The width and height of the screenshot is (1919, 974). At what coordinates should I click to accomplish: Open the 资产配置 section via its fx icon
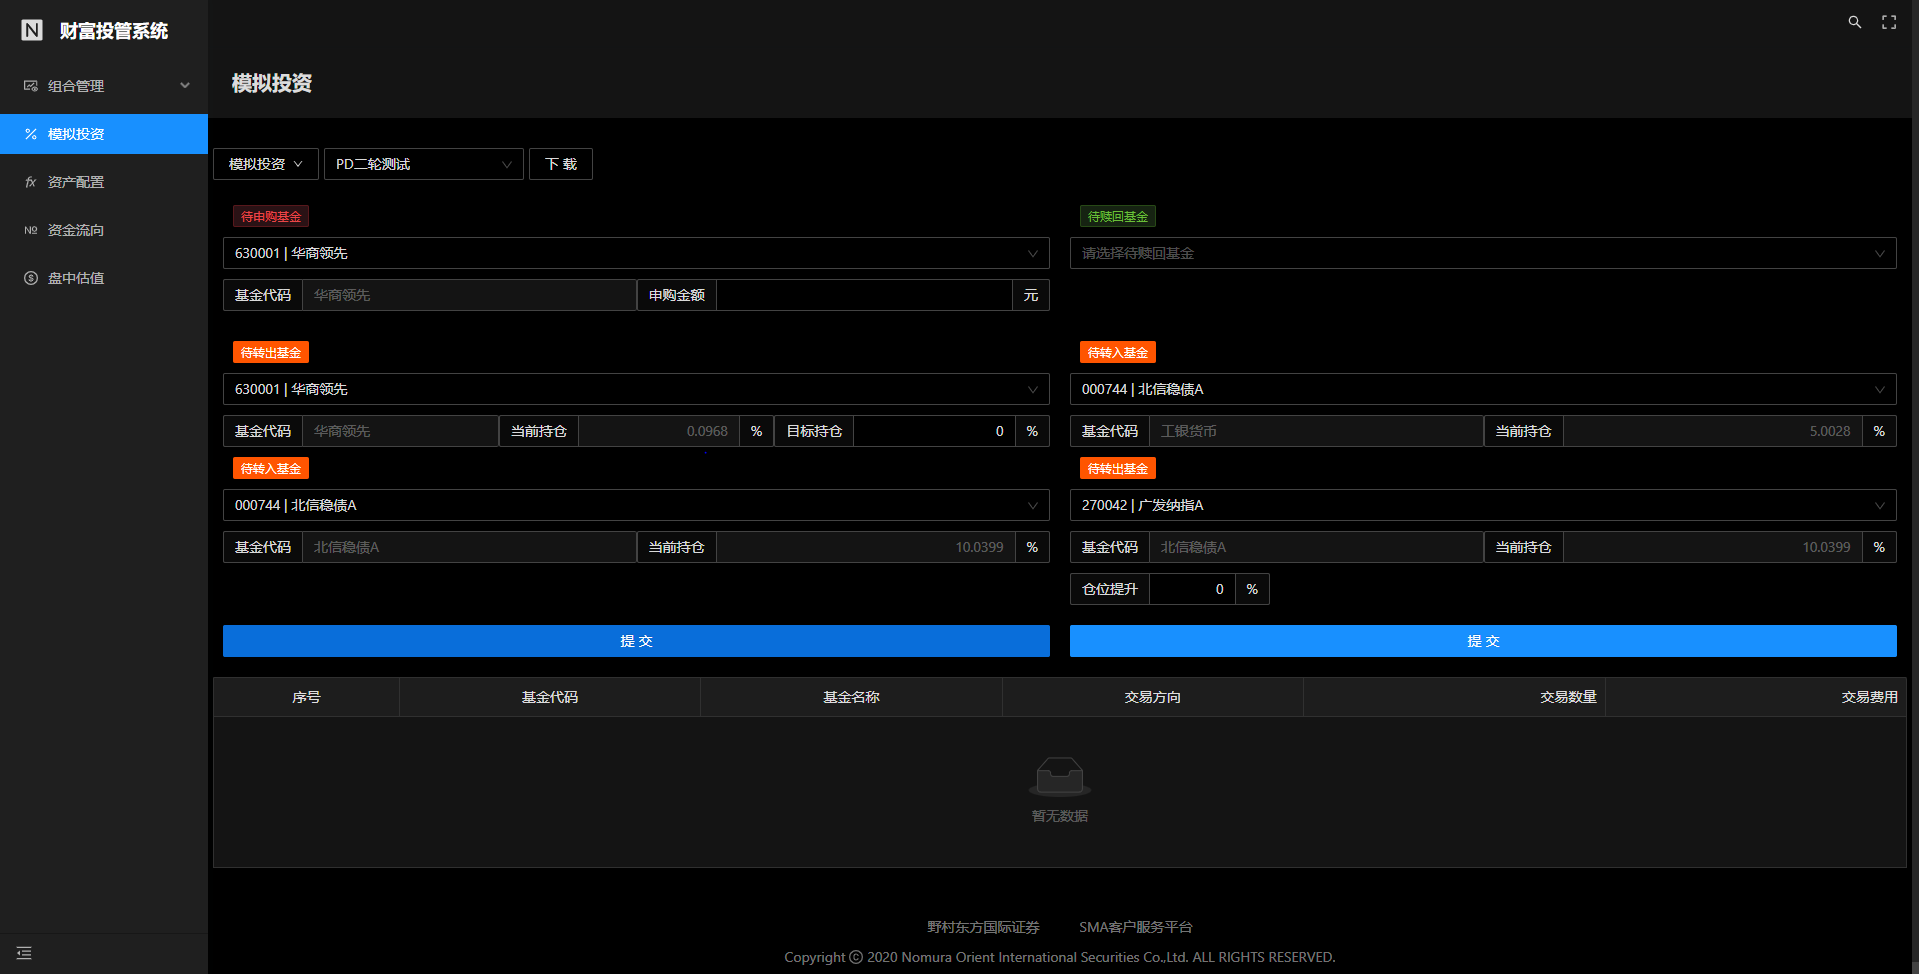point(30,181)
